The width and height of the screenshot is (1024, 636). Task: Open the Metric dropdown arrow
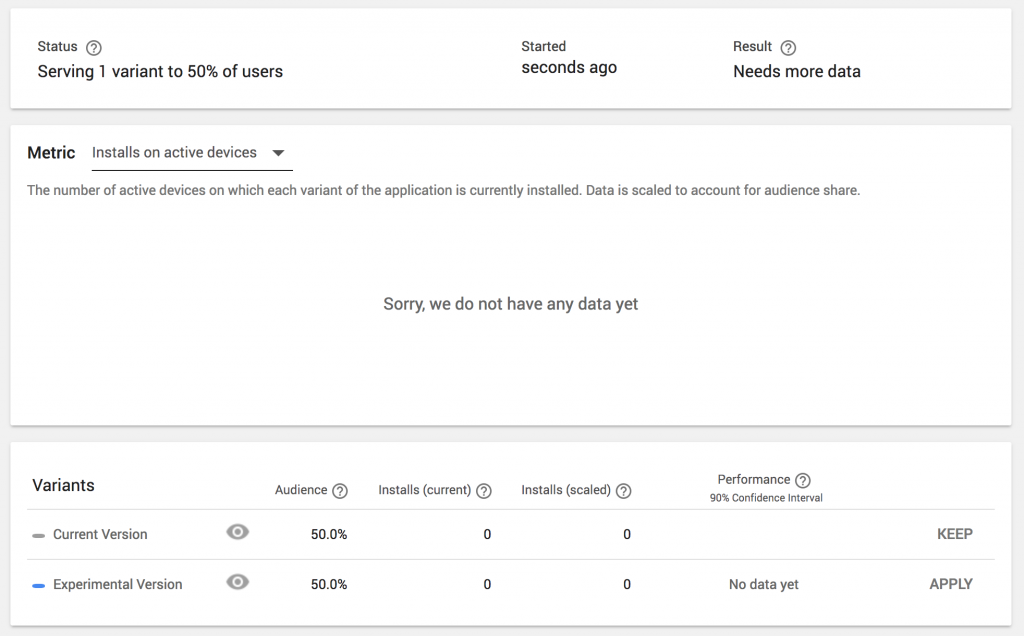tap(279, 153)
